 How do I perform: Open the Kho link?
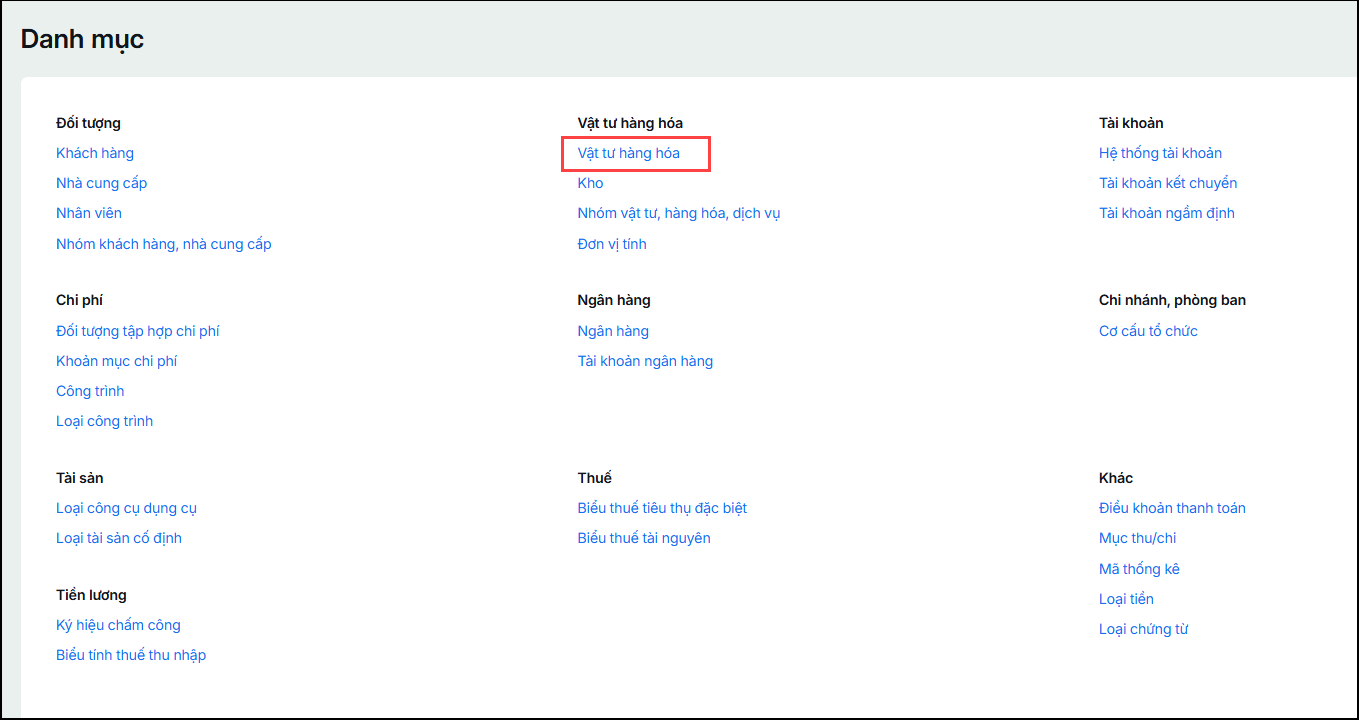pos(590,183)
